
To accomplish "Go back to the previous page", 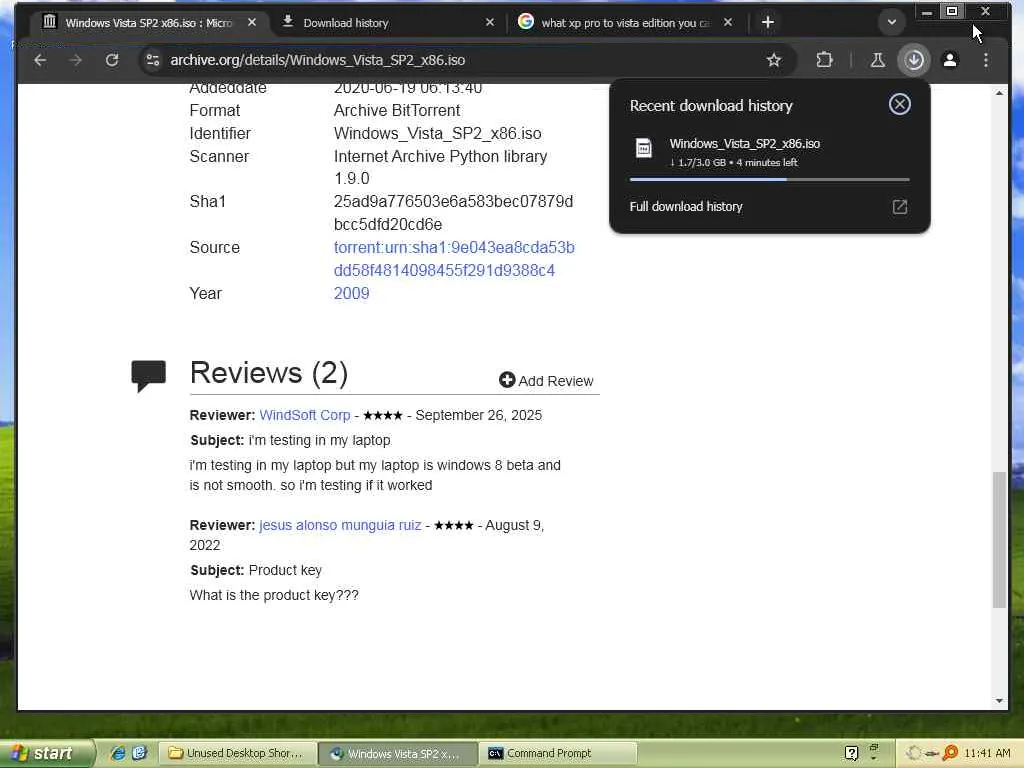I will 40,60.
